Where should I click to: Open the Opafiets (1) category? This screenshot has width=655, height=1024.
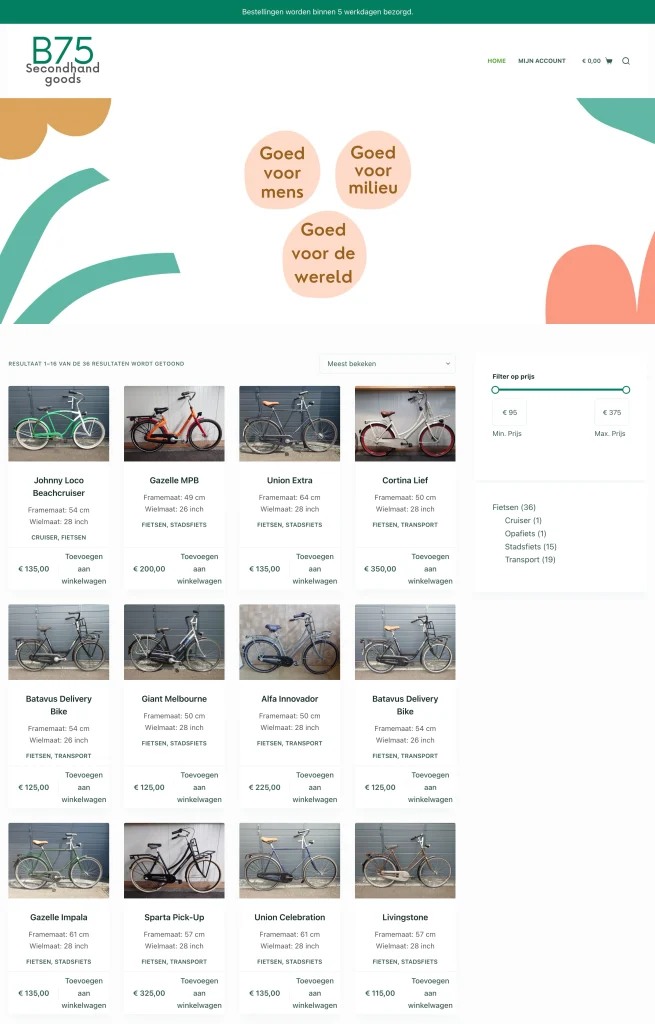[x=525, y=534]
